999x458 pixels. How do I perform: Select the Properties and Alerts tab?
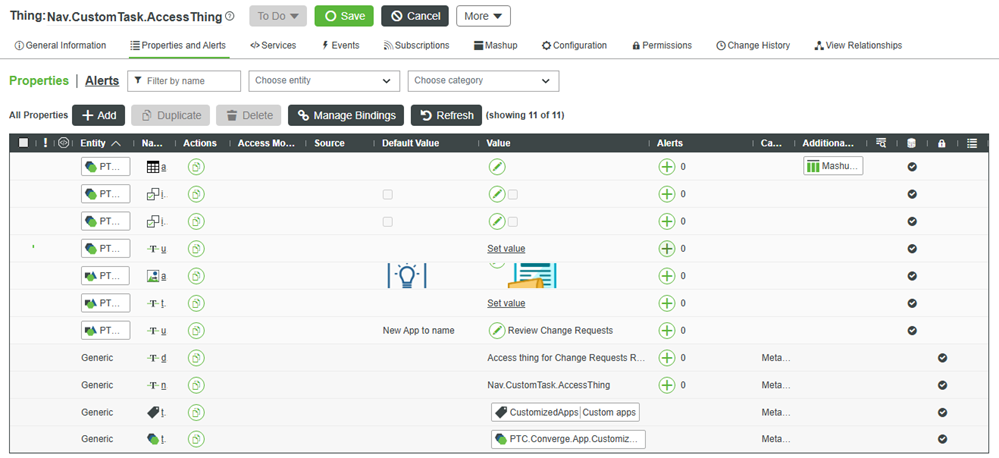(178, 45)
